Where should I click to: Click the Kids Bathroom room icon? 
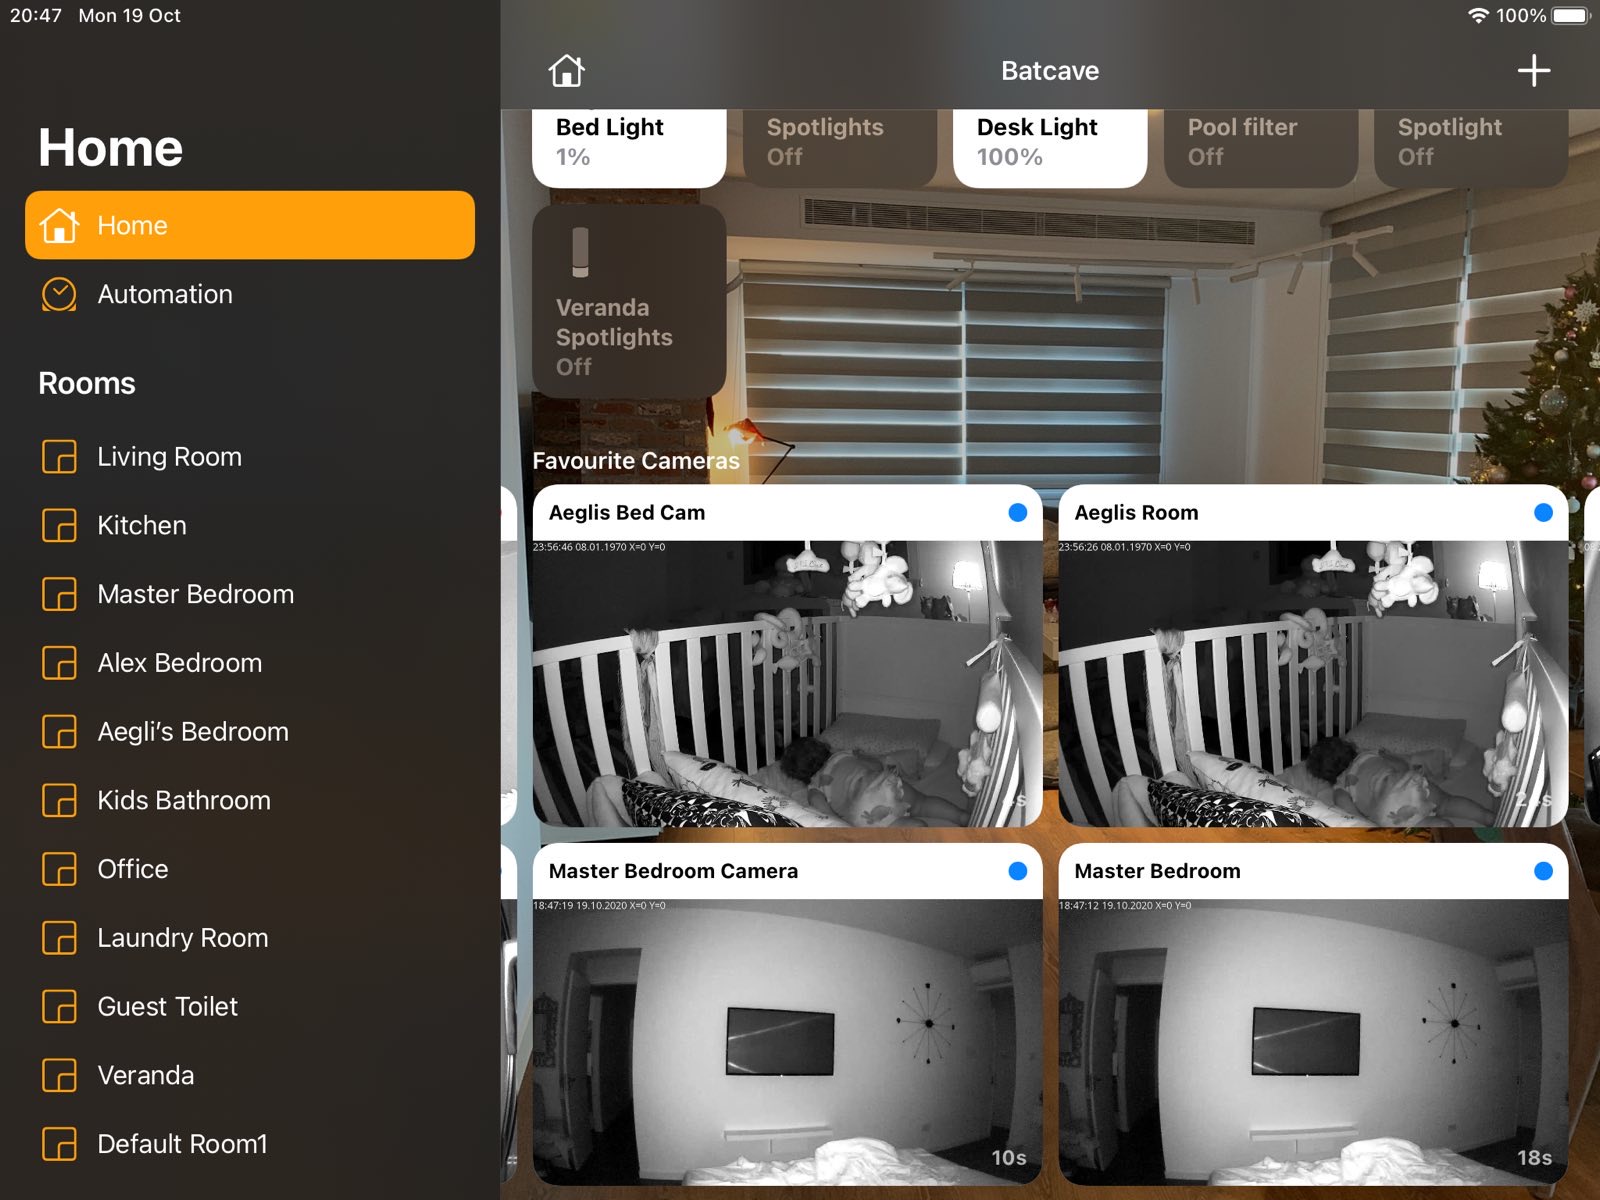click(59, 800)
